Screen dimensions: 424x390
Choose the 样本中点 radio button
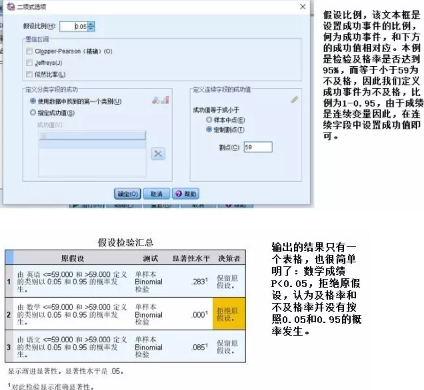tap(209, 119)
